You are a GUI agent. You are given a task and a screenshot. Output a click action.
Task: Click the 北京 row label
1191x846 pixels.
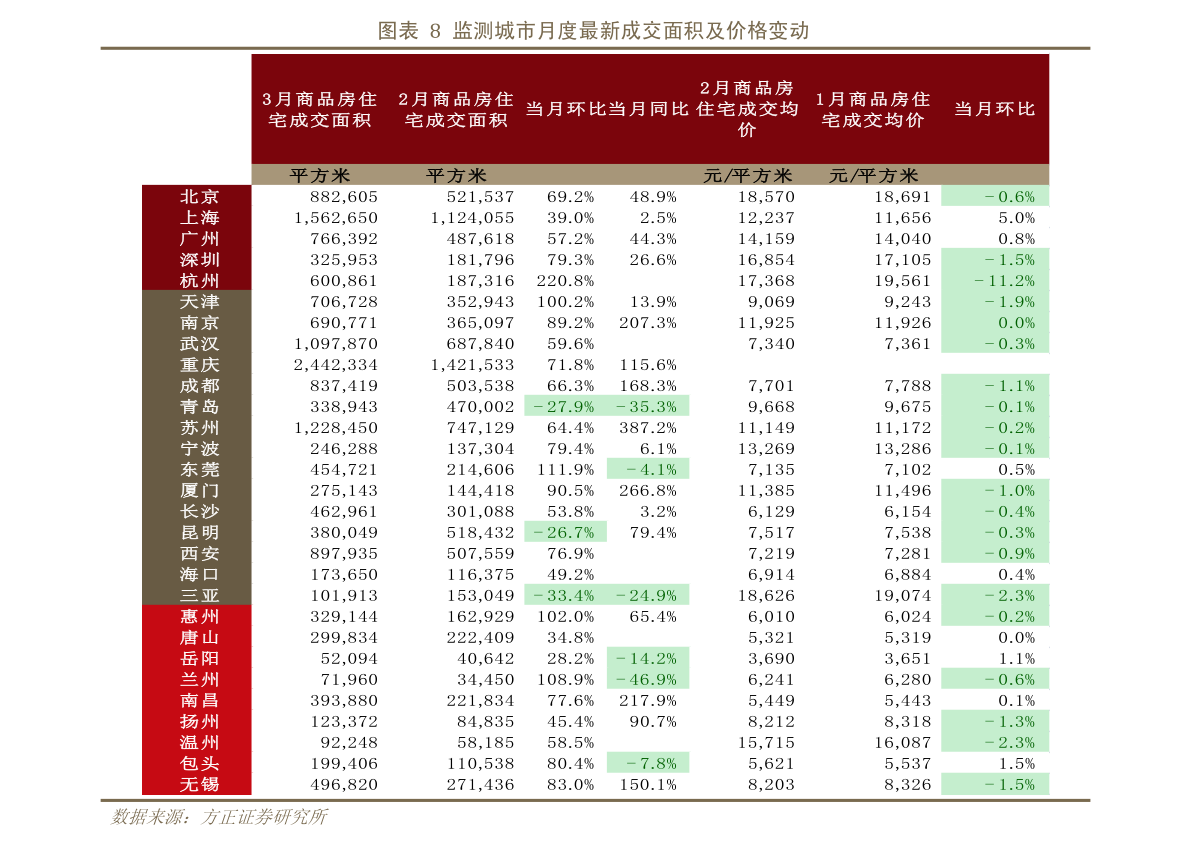pos(200,197)
